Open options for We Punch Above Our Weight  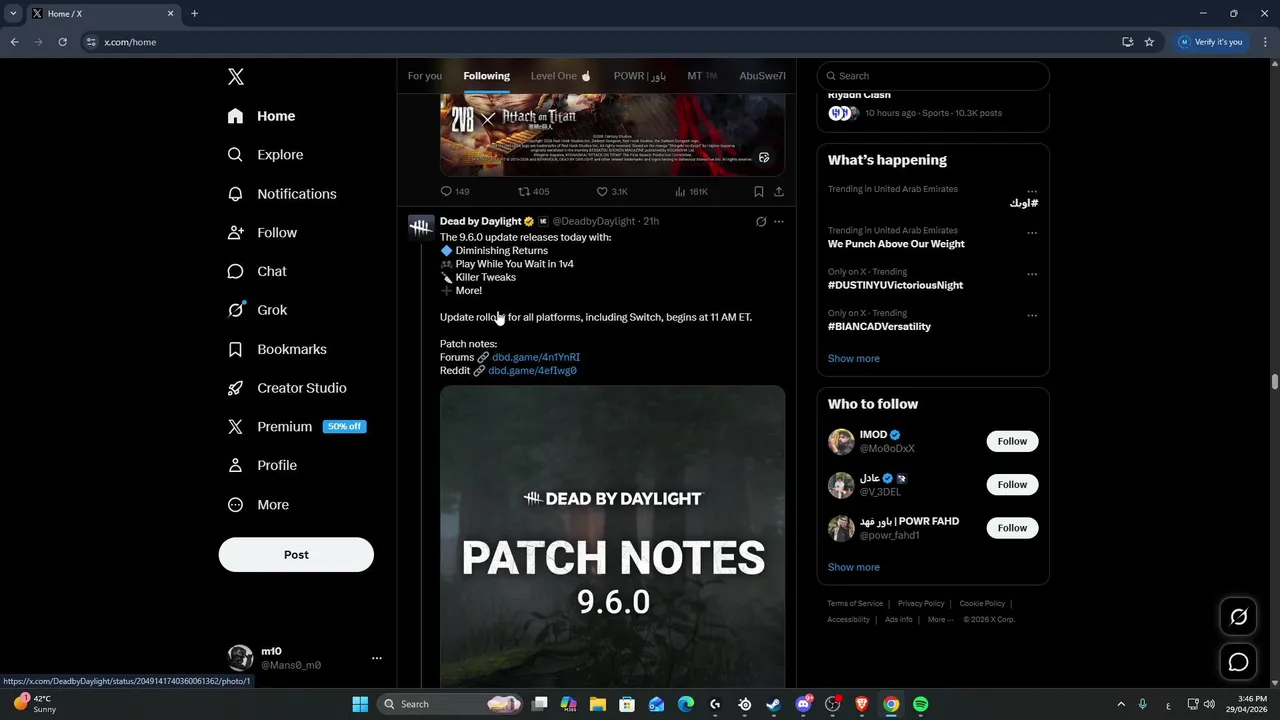click(x=1032, y=233)
